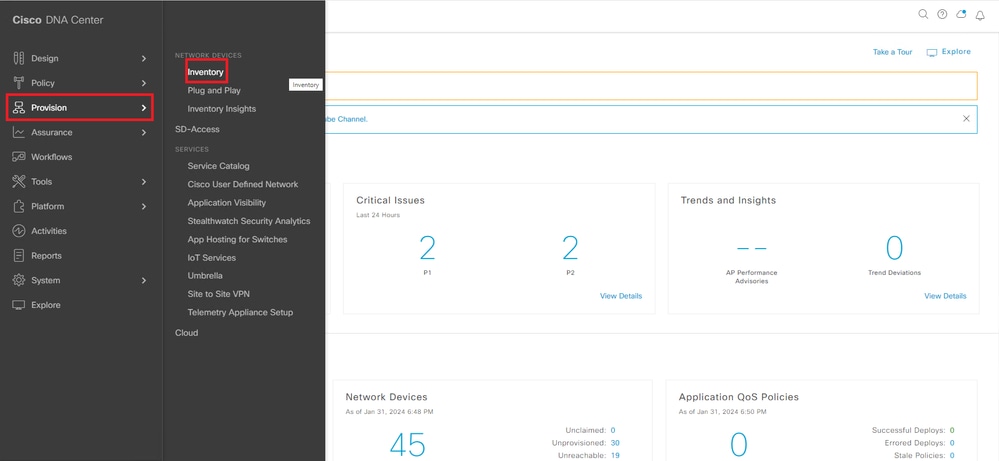Dismiss the blue banner with X
This screenshot has width=999, height=461.
pyautogui.click(x=967, y=118)
